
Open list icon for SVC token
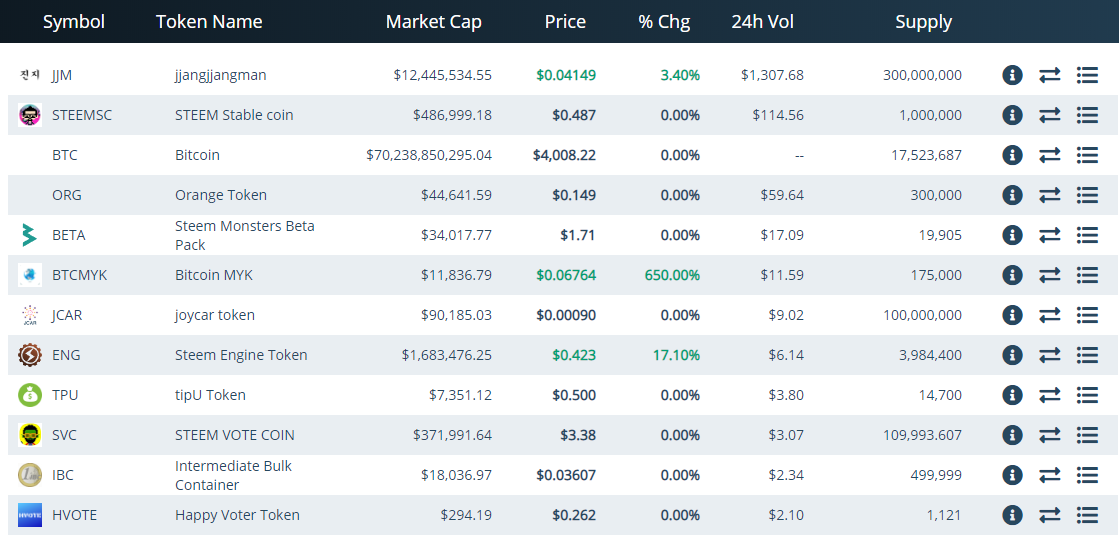1087,434
